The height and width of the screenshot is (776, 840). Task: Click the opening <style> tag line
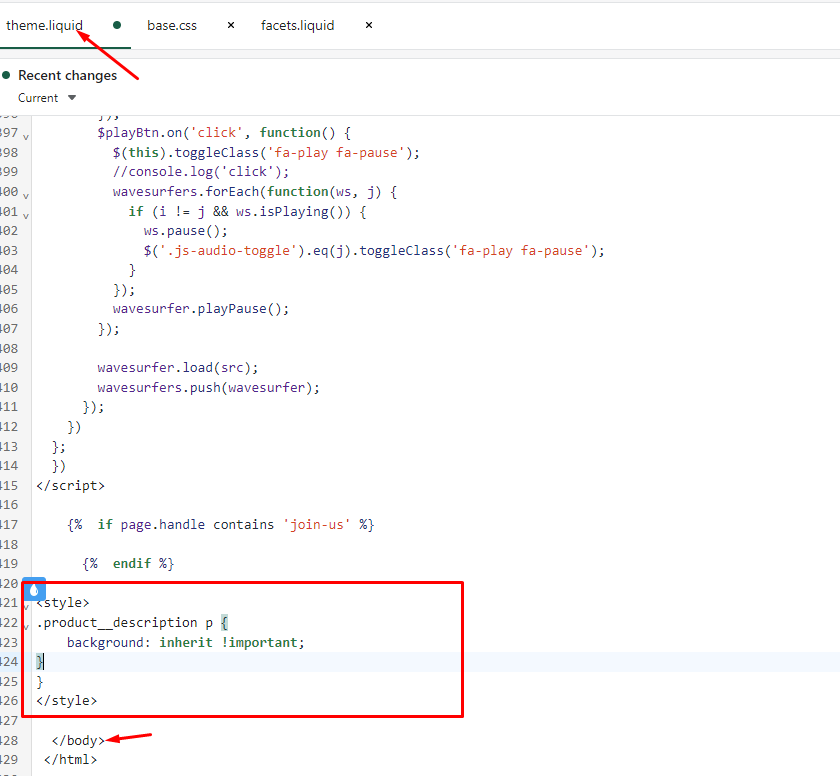point(63,602)
